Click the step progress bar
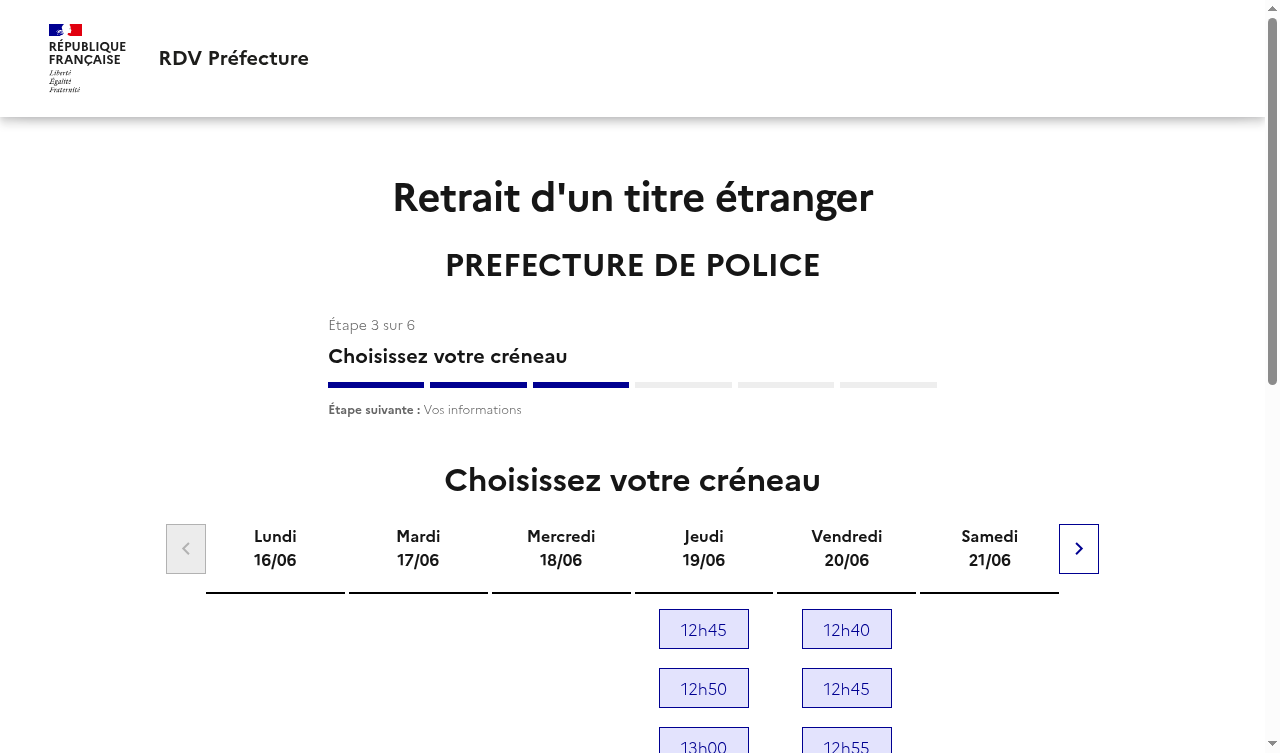 coord(632,385)
